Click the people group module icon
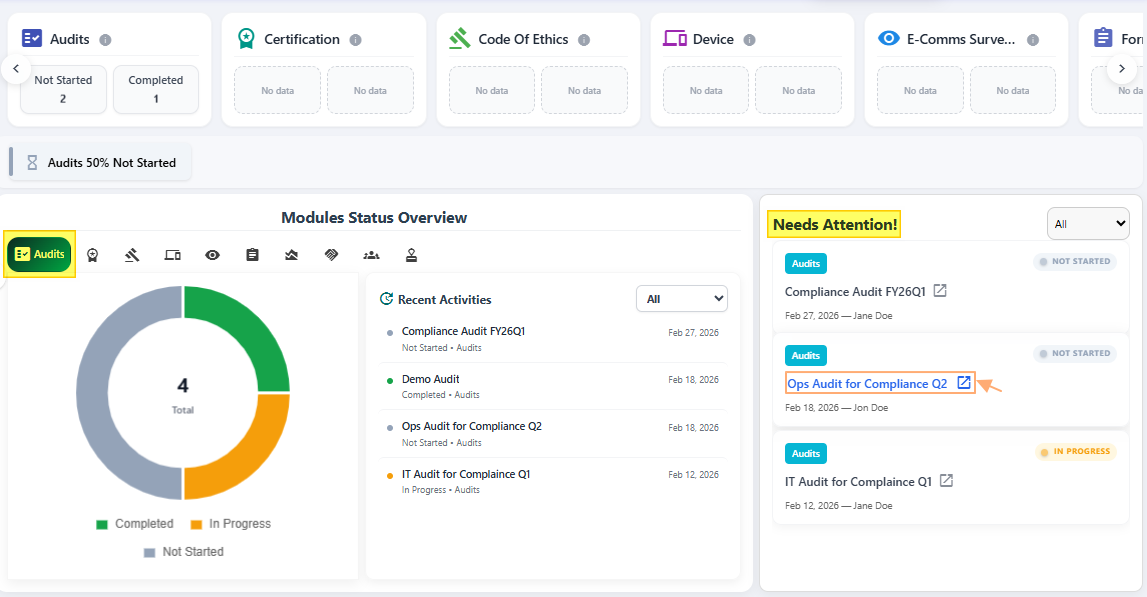The height and width of the screenshot is (597, 1147). pos(371,254)
